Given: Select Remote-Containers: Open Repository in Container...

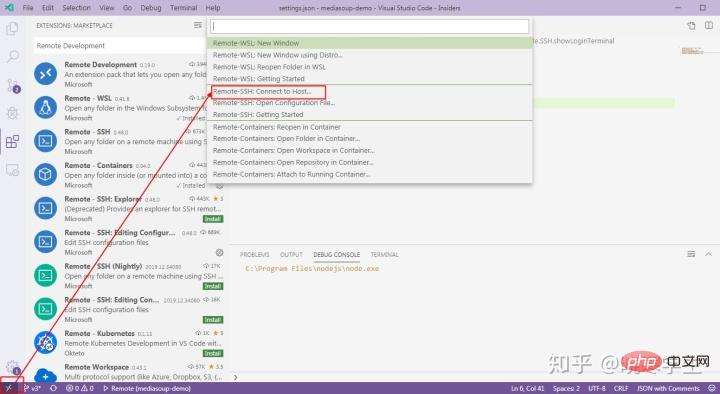Looking at the screenshot, I should click(x=370, y=162).
